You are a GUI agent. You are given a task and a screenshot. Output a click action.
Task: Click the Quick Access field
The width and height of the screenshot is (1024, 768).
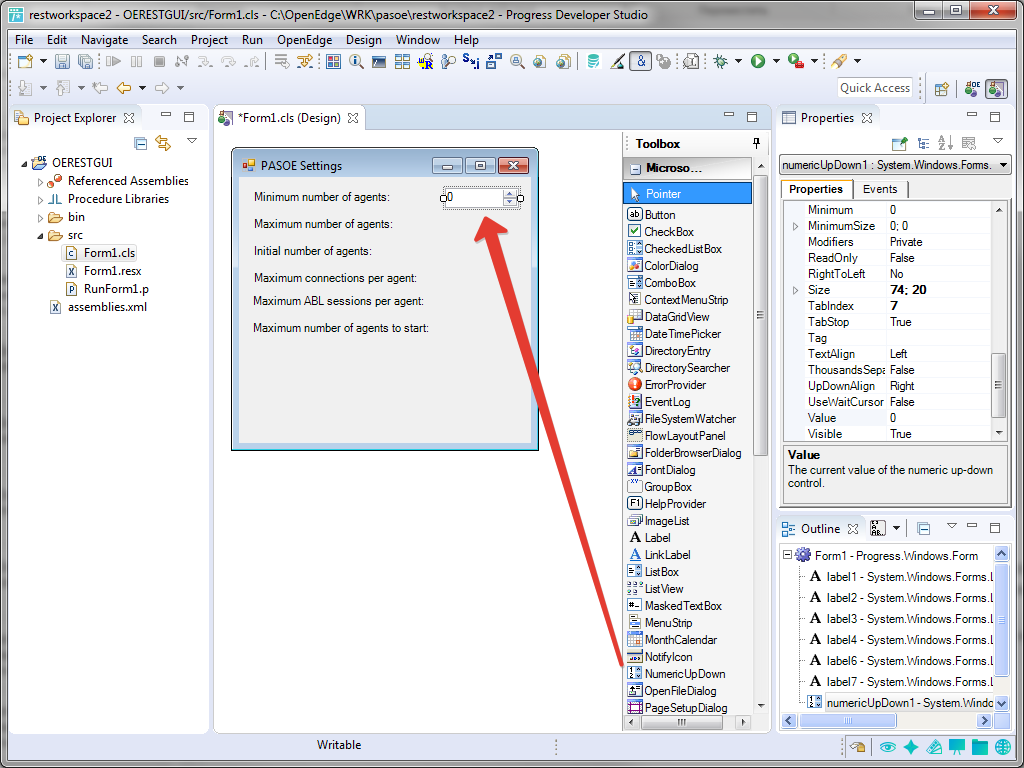875,88
